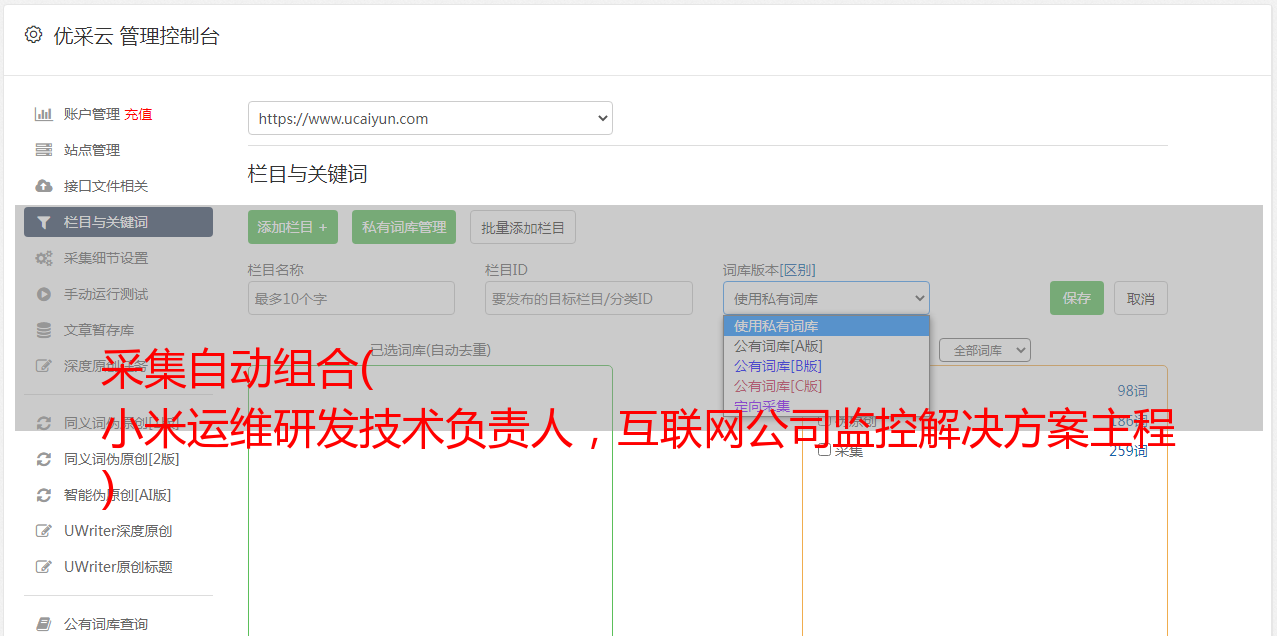Click the bar chart icon for 账户管理

point(43,114)
